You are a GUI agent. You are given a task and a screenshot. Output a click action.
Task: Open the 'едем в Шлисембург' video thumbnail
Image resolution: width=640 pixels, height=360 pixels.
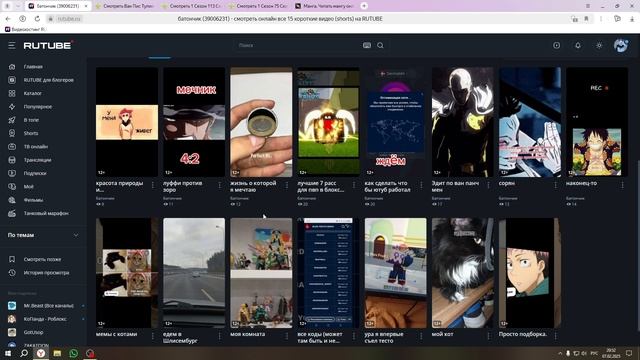(x=194, y=273)
